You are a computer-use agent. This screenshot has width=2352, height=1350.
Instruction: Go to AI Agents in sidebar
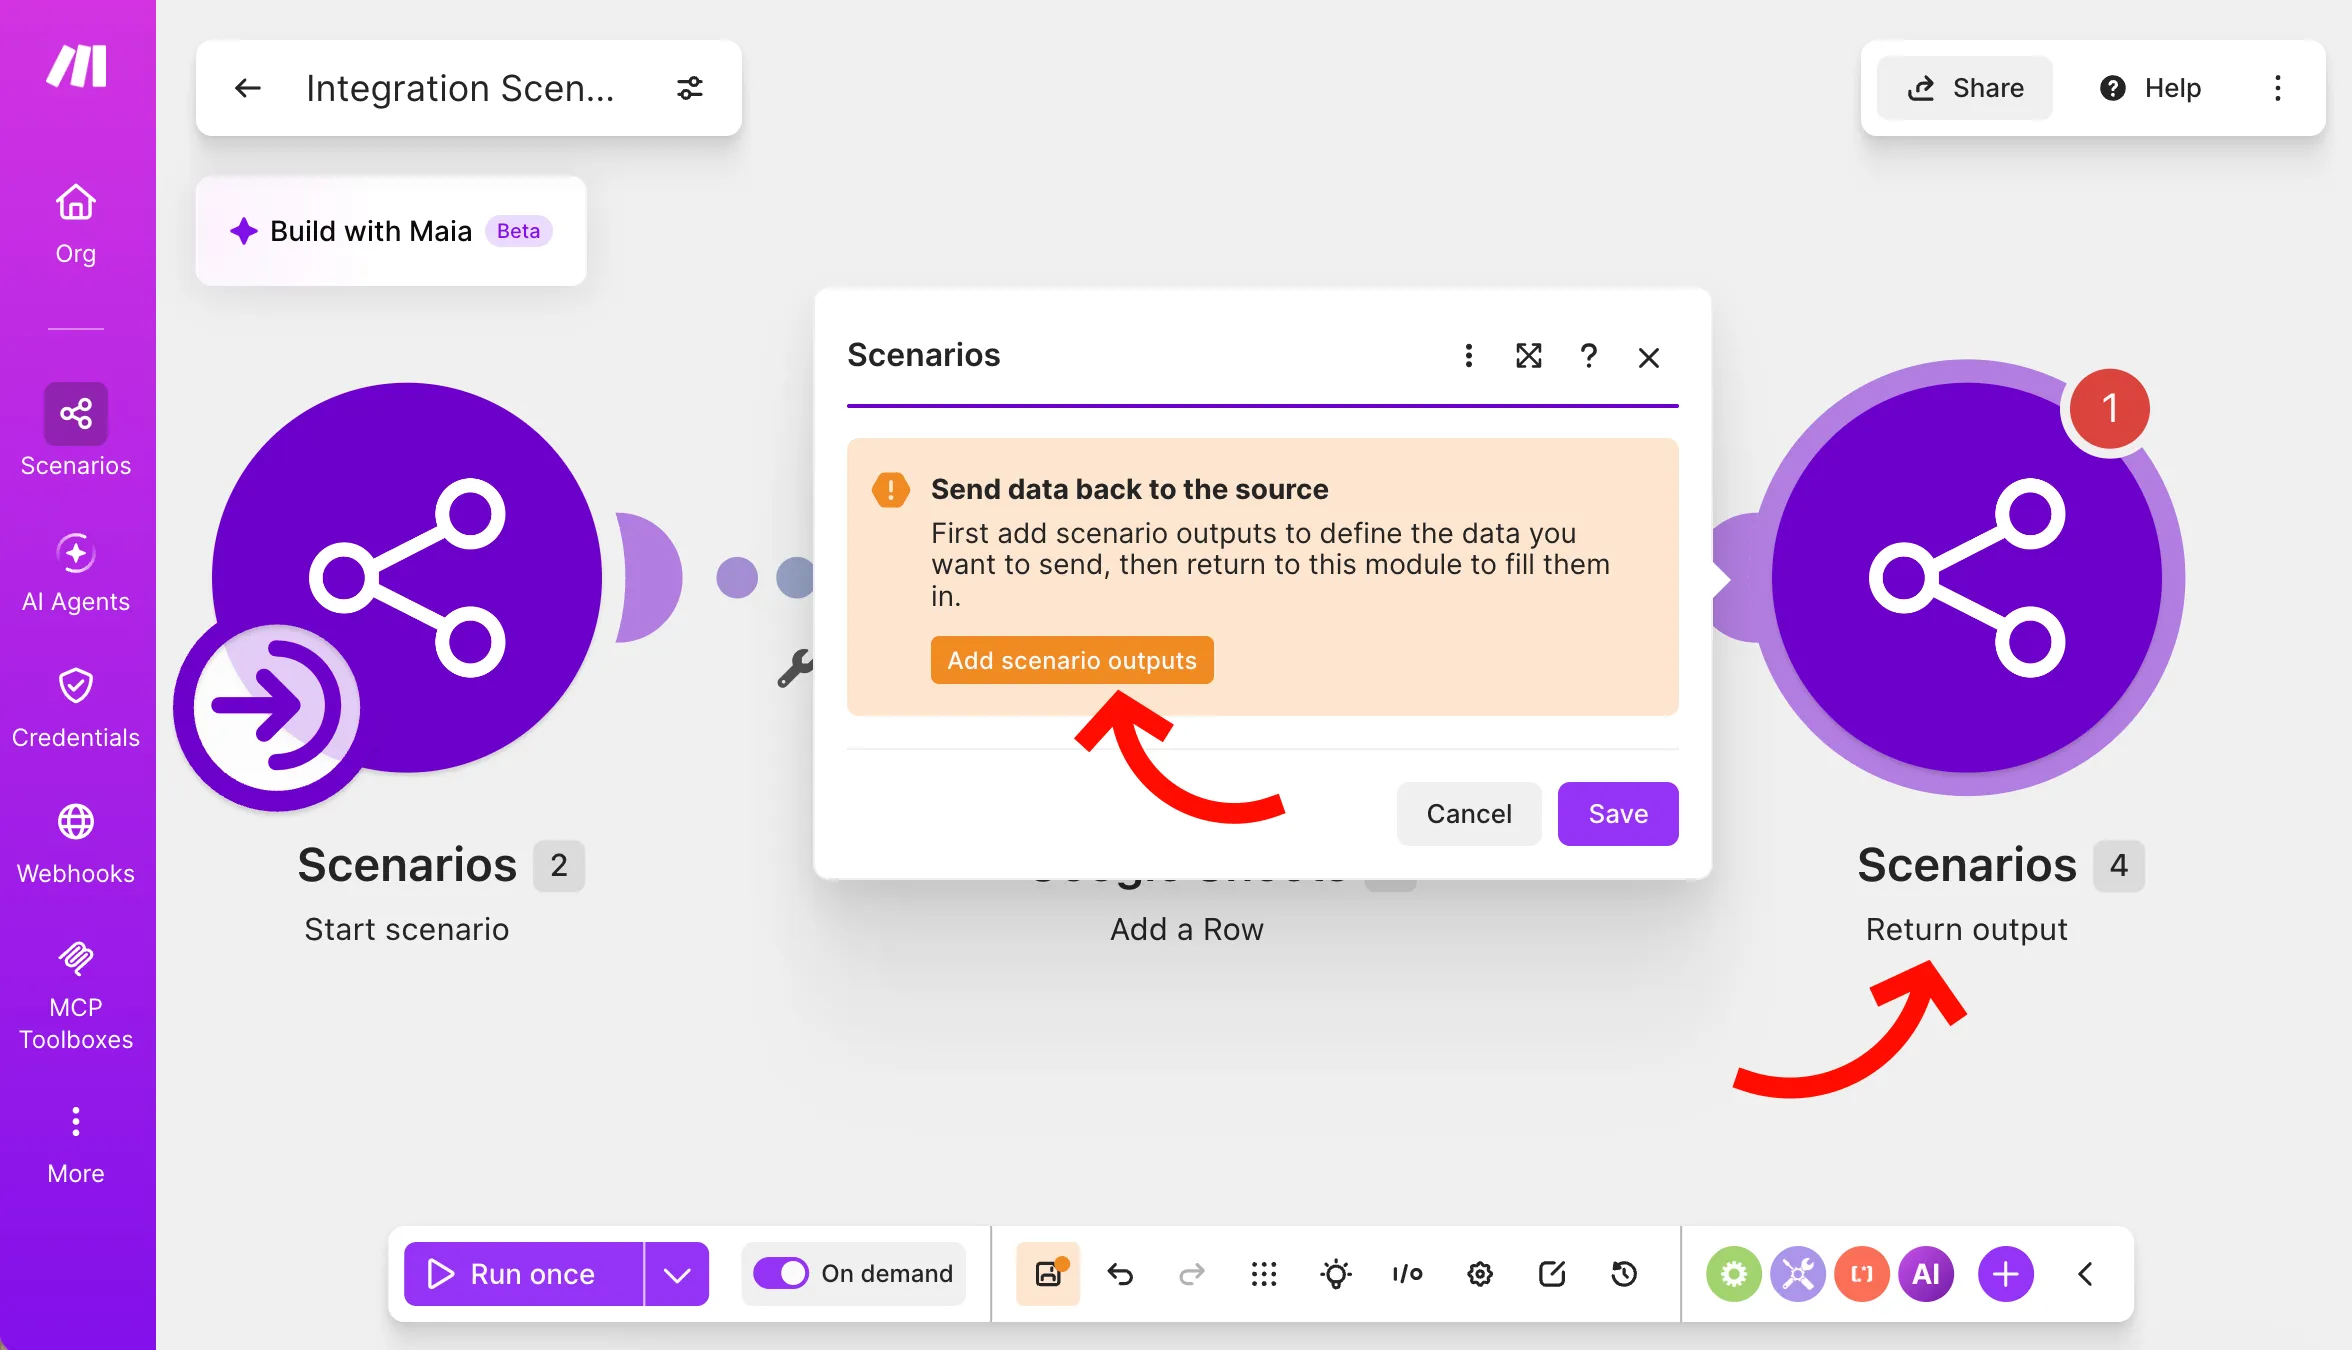coord(76,572)
